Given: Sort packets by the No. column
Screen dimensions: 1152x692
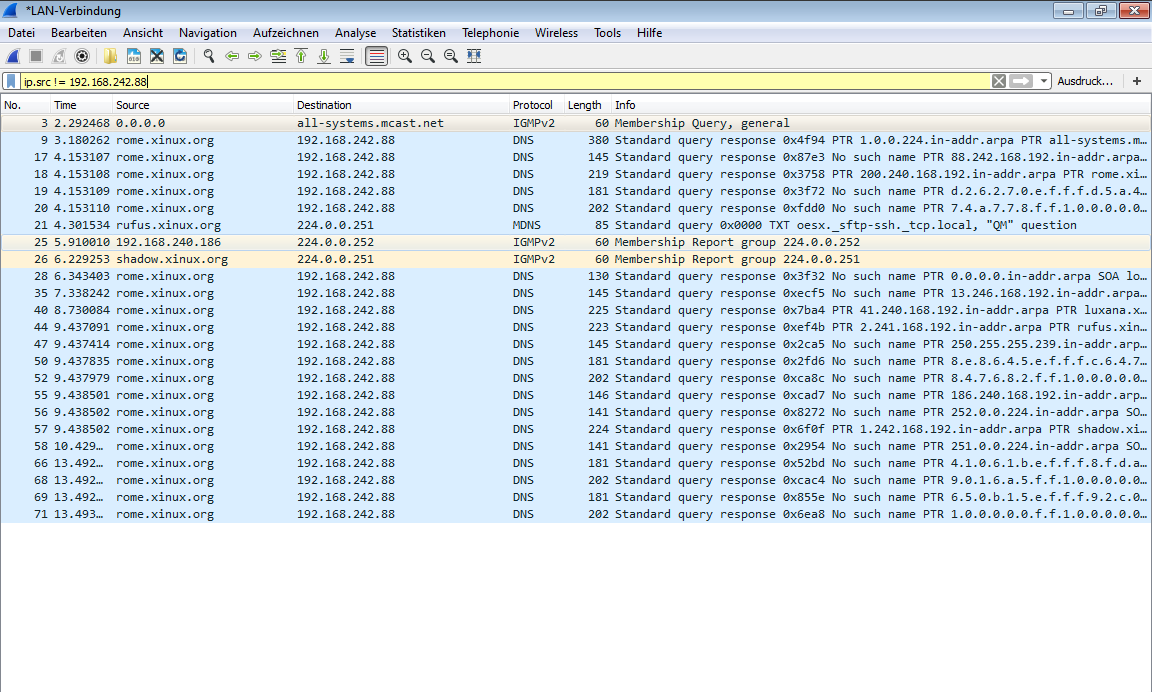Looking at the screenshot, I should click(26, 105).
